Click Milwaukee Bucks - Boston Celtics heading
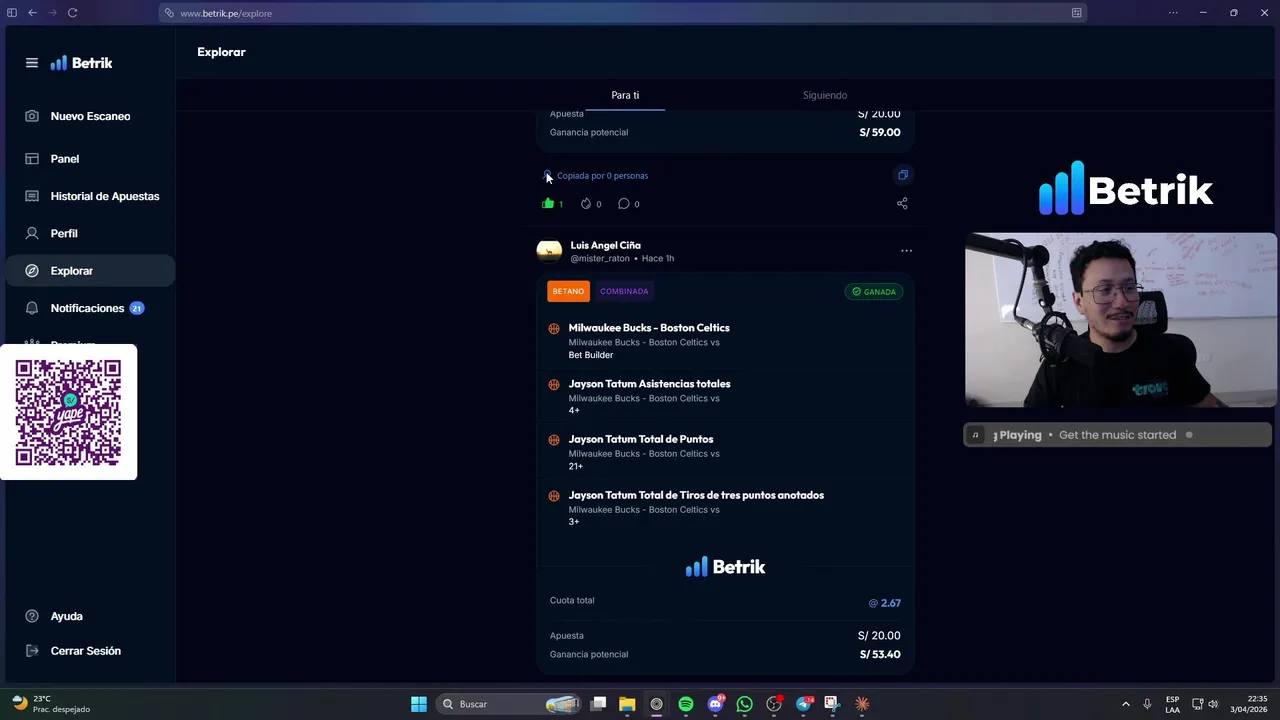The width and height of the screenshot is (1280, 720). click(x=649, y=328)
